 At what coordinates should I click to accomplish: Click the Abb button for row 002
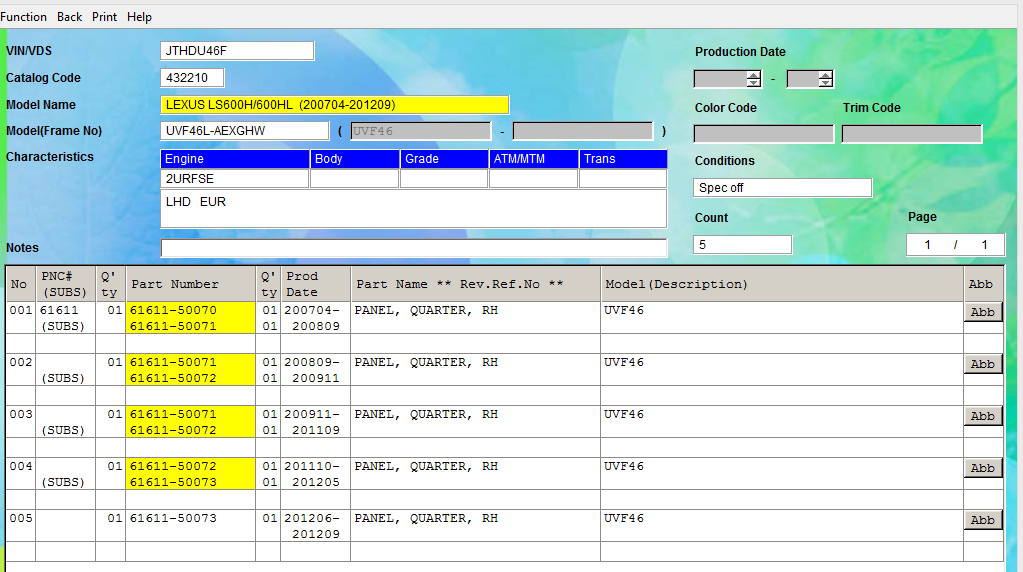click(x=983, y=364)
